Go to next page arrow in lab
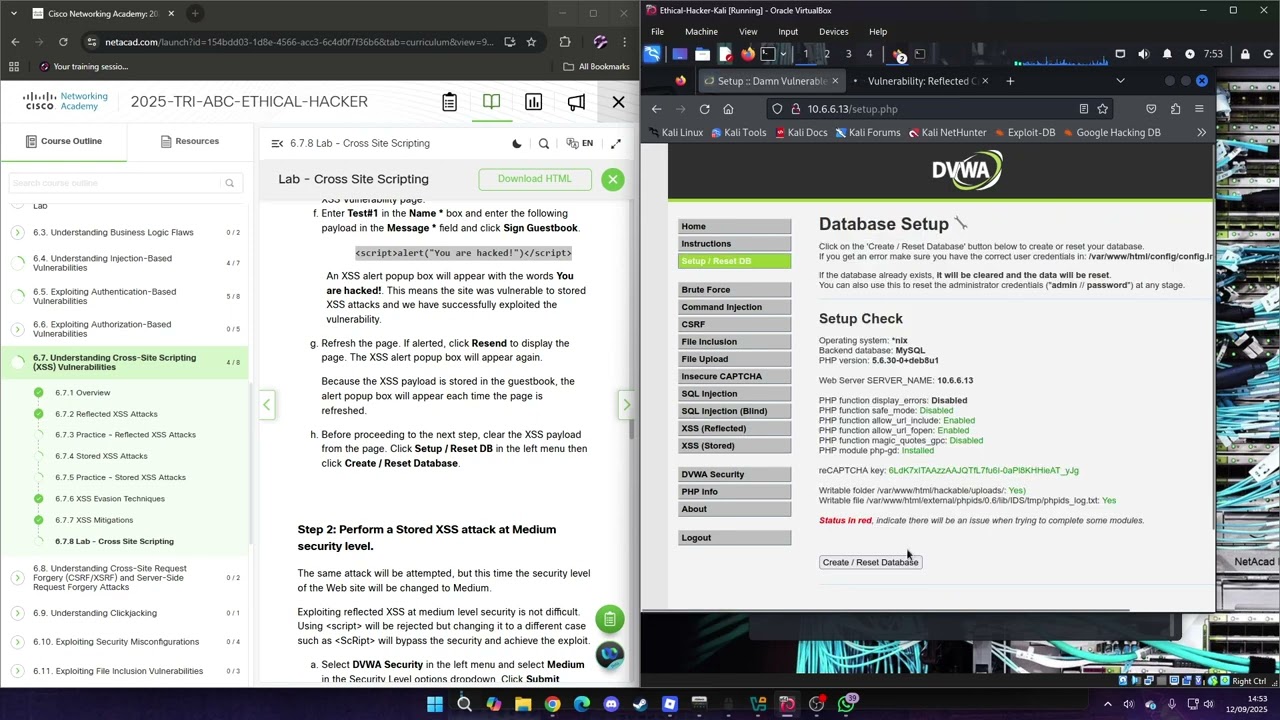 (x=627, y=405)
